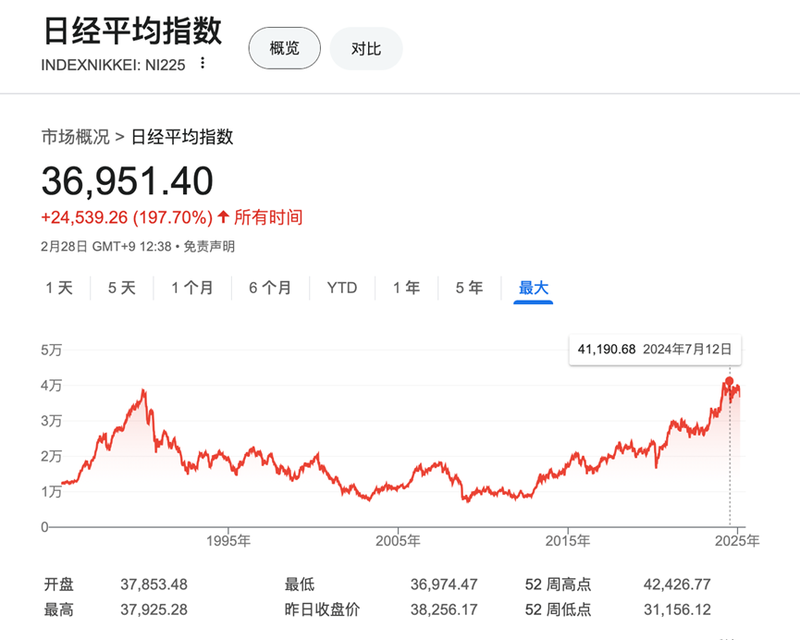
Task: Click the 2025年 axis label
Action: tap(737, 541)
